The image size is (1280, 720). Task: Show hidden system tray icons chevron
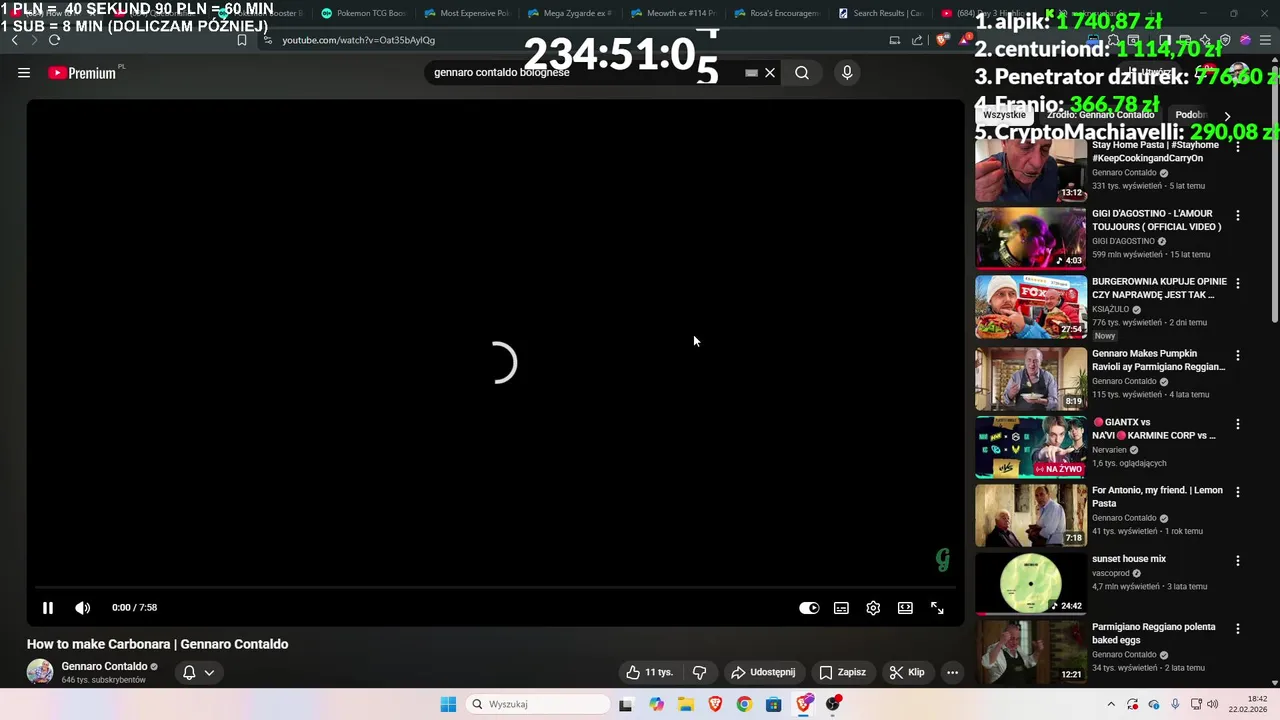[x=1111, y=704]
